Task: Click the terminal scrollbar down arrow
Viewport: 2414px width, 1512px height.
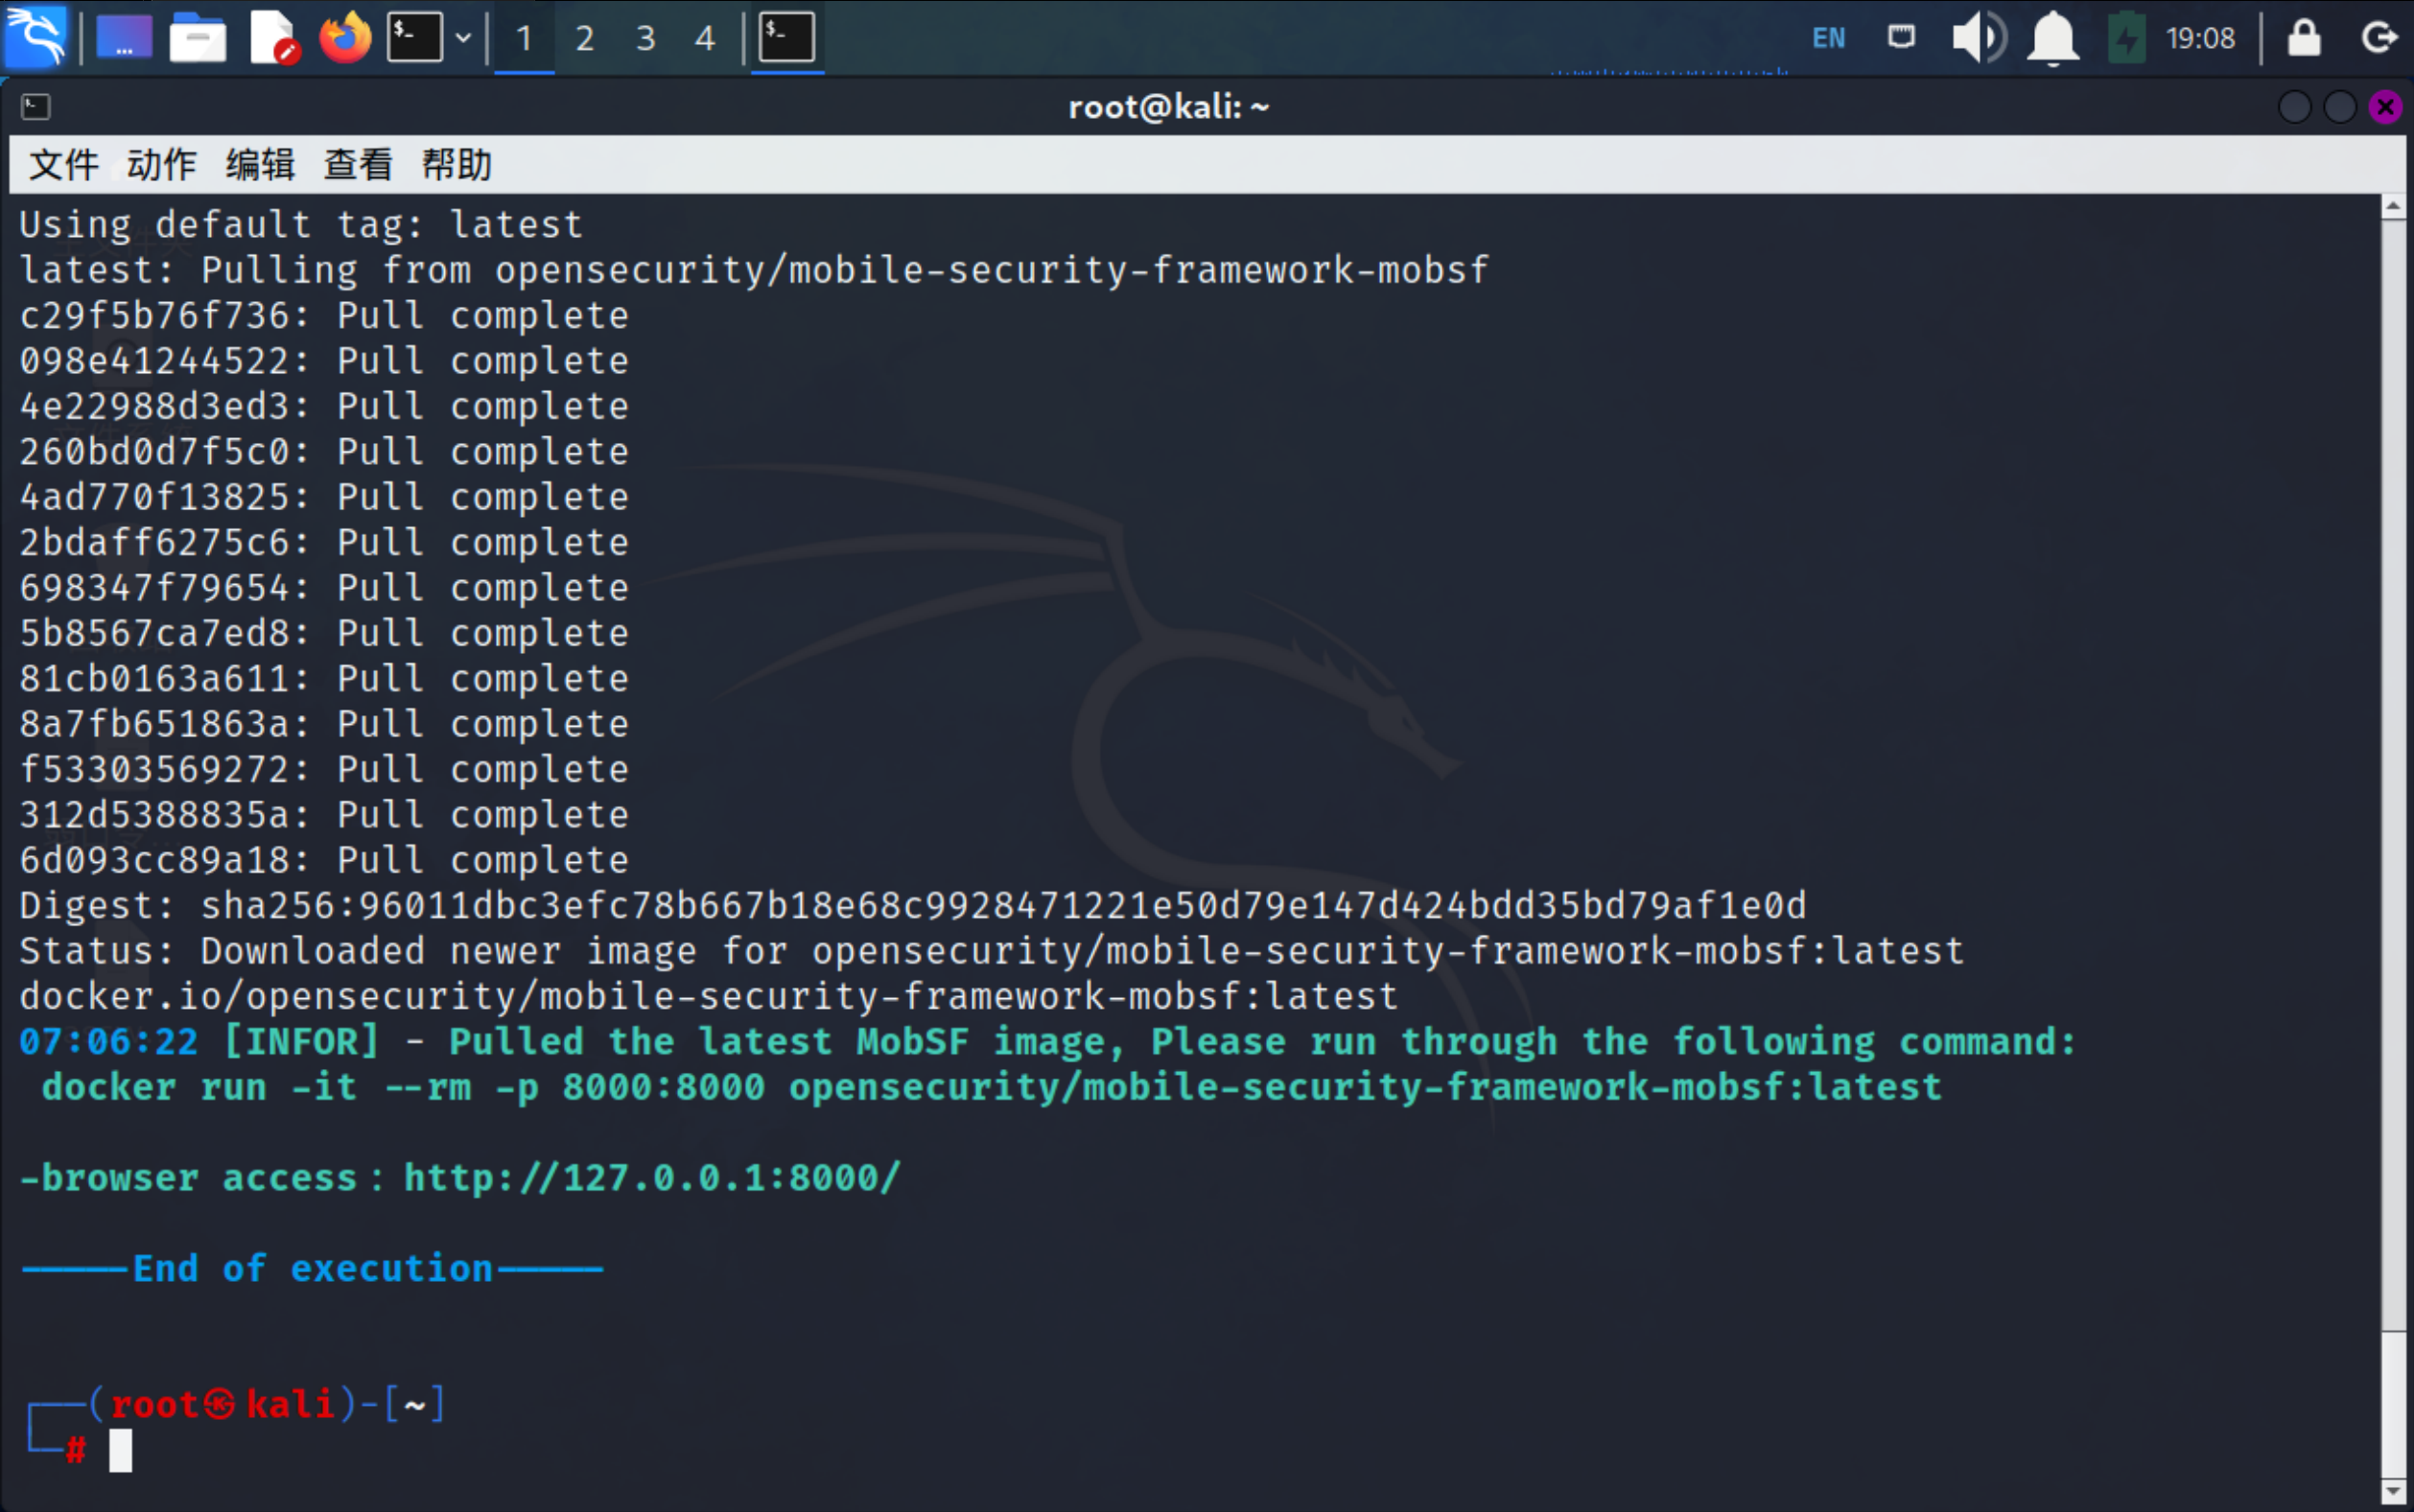Action: point(2392,1491)
